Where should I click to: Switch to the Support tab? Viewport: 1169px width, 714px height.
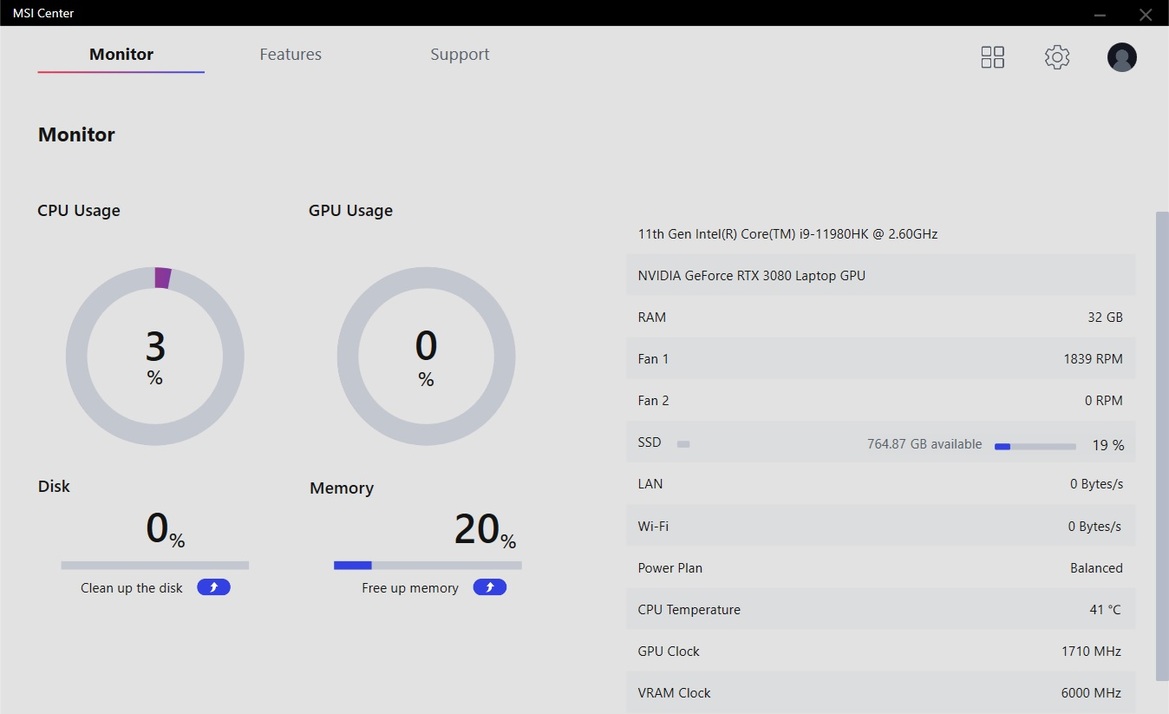459,54
